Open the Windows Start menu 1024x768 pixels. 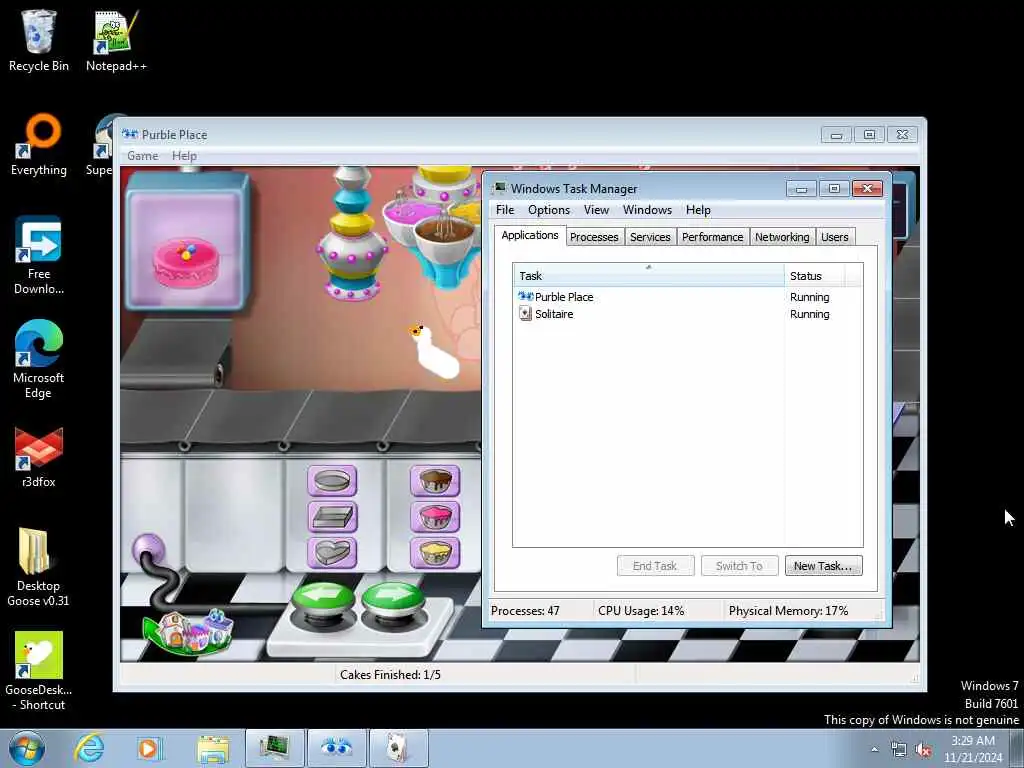point(26,748)
